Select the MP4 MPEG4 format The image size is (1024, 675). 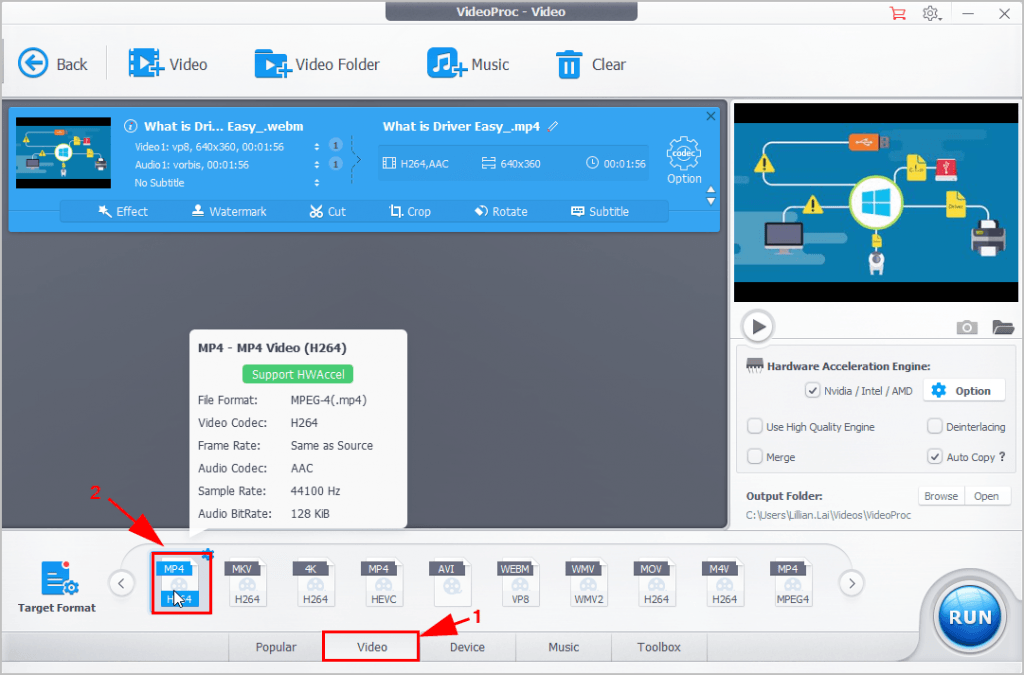[792, 582]
